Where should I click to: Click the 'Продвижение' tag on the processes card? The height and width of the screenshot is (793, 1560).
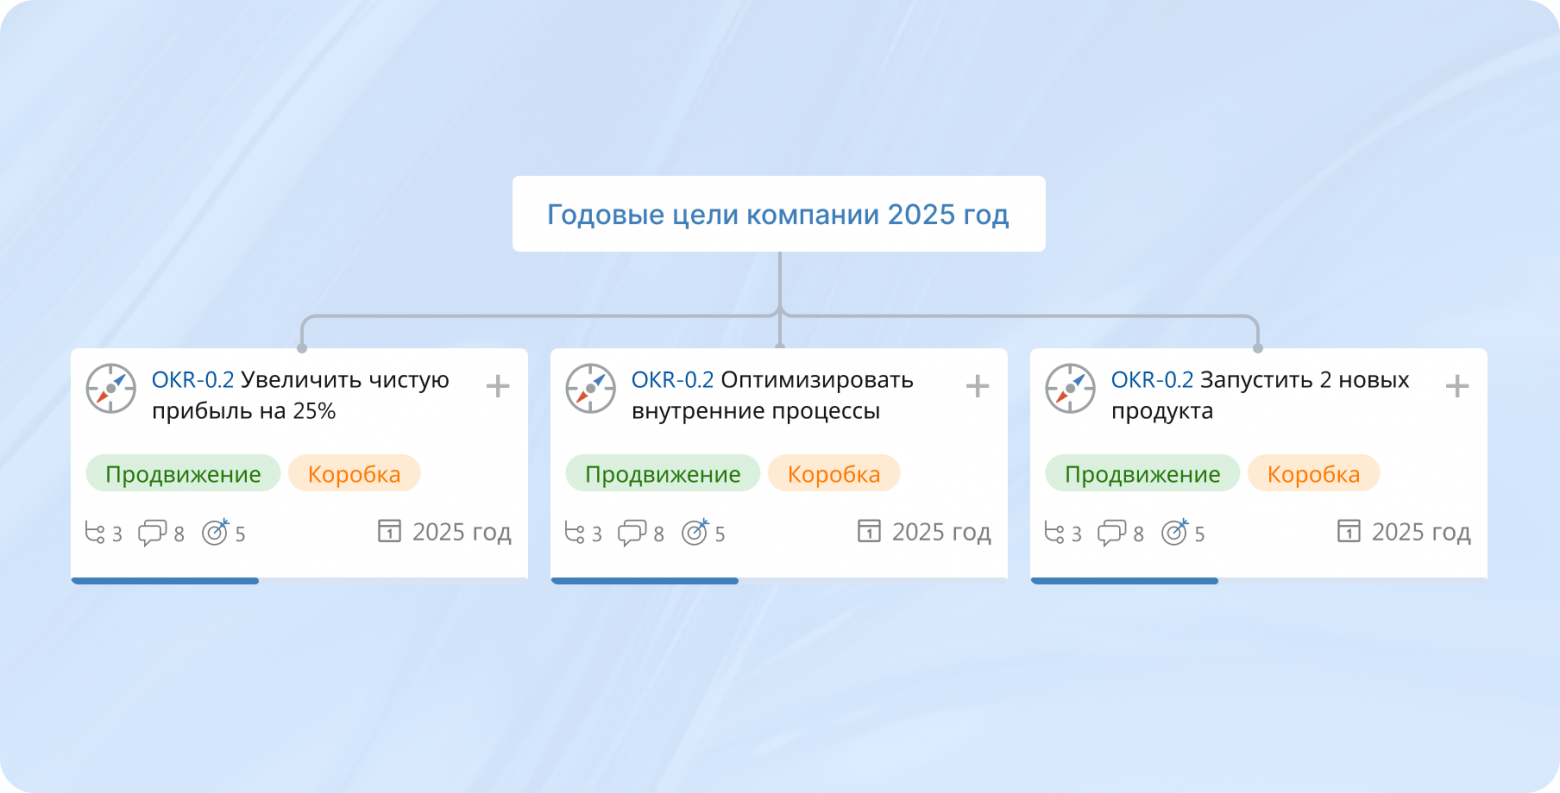(x=662, y=473)
